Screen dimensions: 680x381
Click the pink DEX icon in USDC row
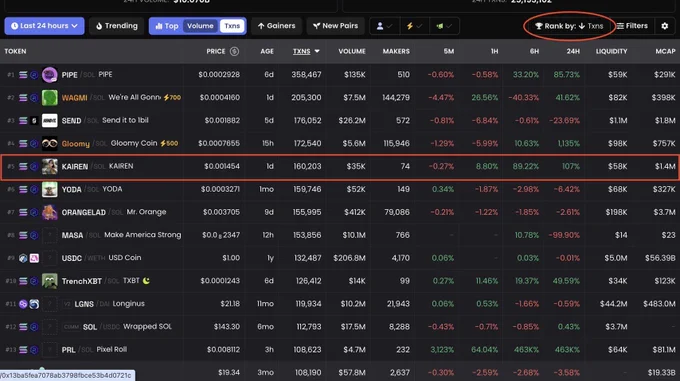click(34, 258)
